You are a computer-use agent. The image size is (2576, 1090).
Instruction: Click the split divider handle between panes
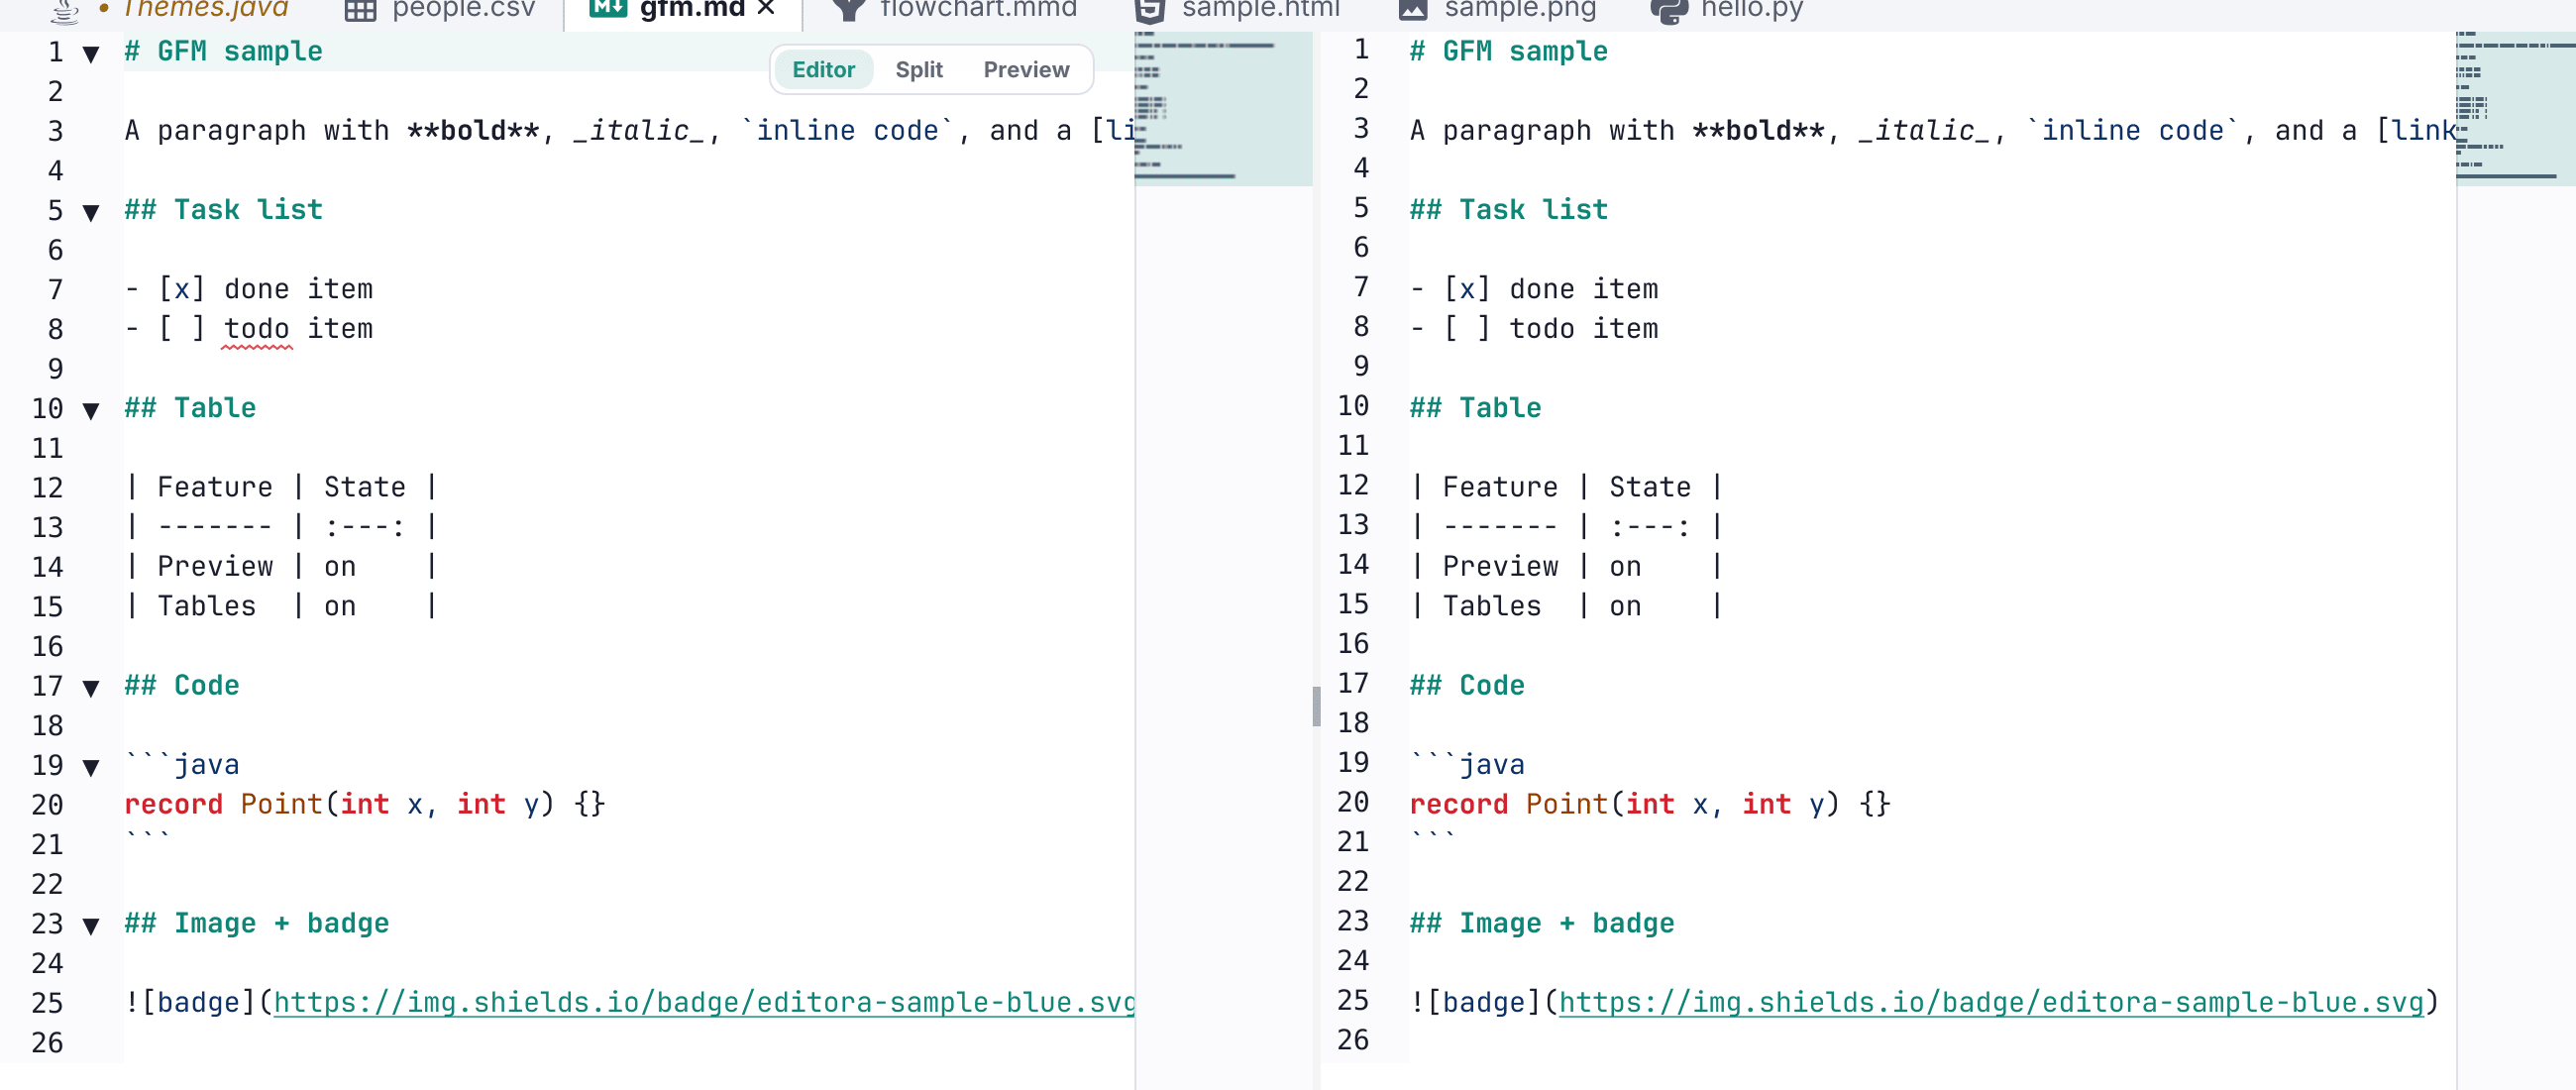1316,706
